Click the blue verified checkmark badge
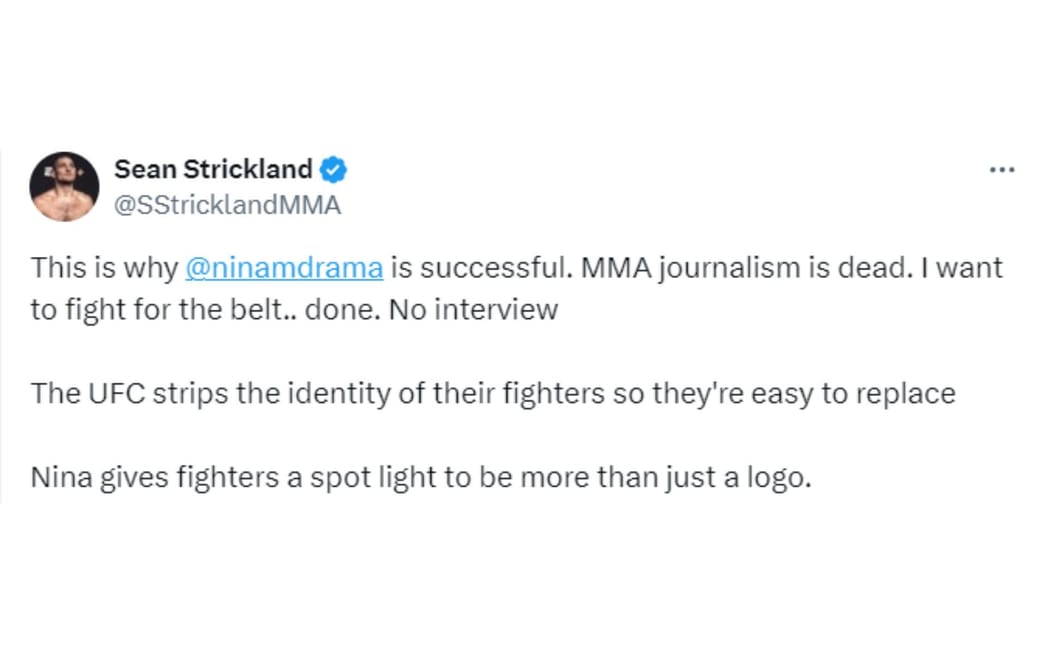The height and width of the screenshot is (653, 1045). (334, 170)
